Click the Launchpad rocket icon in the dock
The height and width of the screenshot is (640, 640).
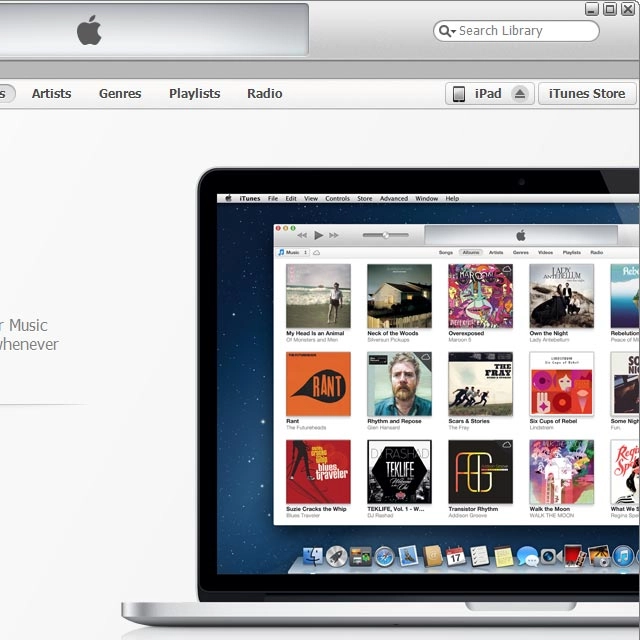pos(337,556)
